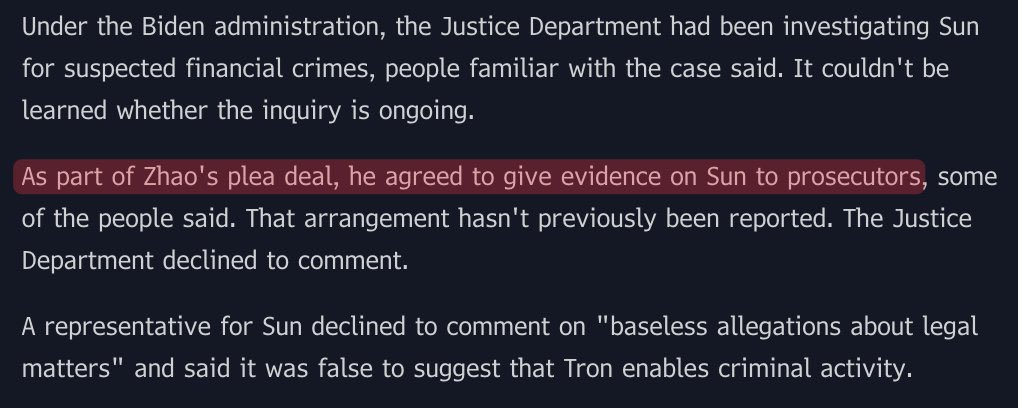This screenshot has height=408, width=1018.
Task: Click the red highlighted sentence about Zhao's plea deal
Action: [469, 177]
